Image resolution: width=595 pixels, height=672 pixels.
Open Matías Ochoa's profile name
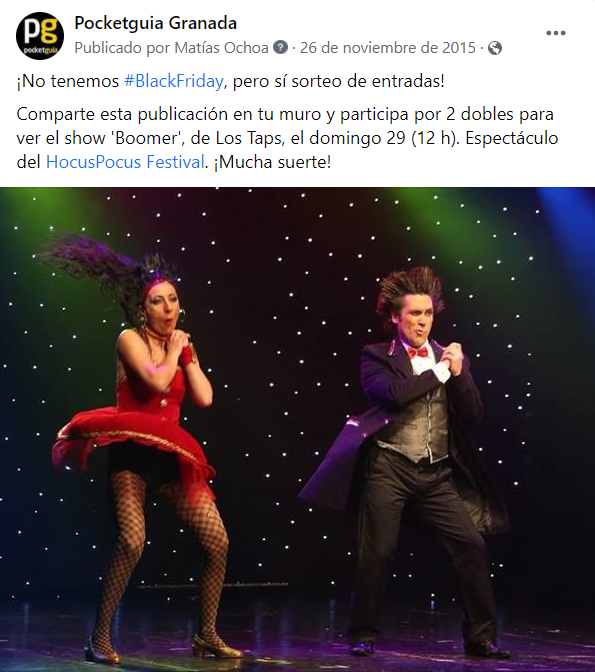(x=221, y=48)
